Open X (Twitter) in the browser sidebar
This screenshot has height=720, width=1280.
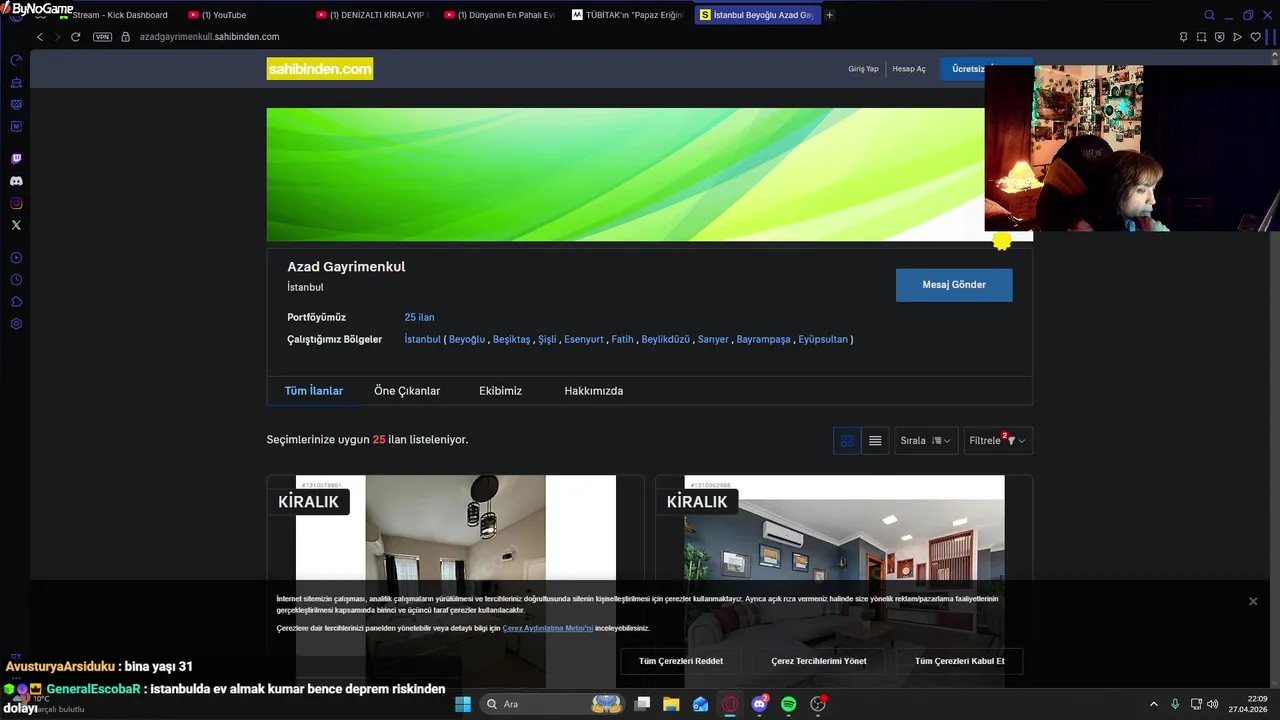tap(16, 225)
